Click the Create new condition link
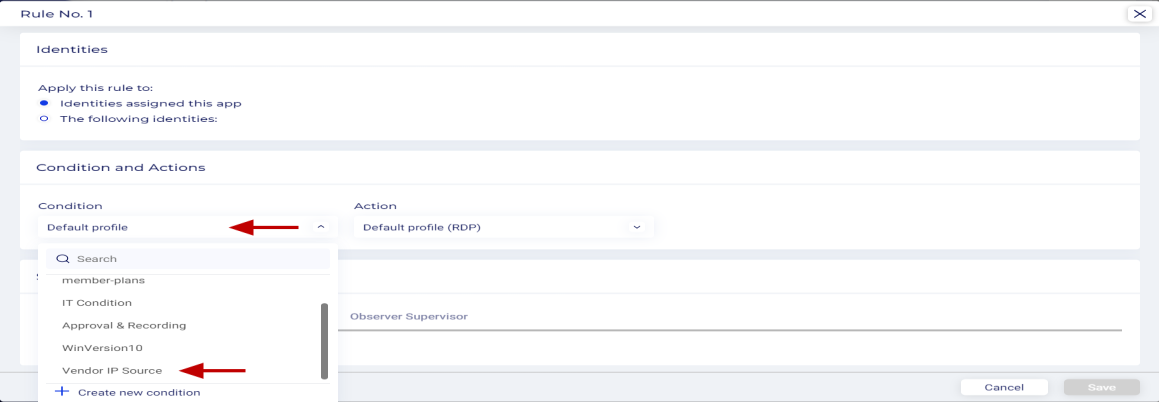 click(139, 392)
